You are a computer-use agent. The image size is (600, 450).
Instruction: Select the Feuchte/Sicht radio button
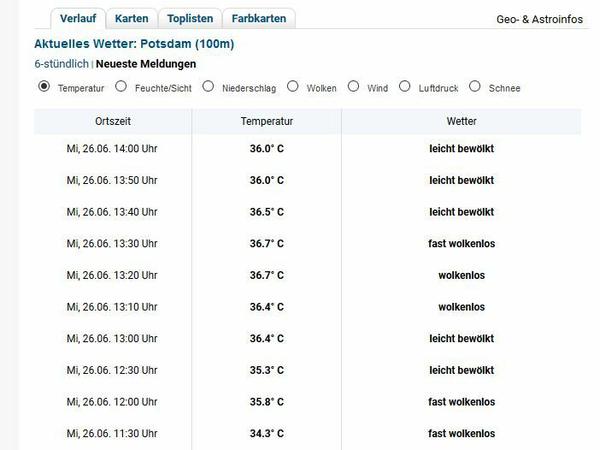click(121, 86)
